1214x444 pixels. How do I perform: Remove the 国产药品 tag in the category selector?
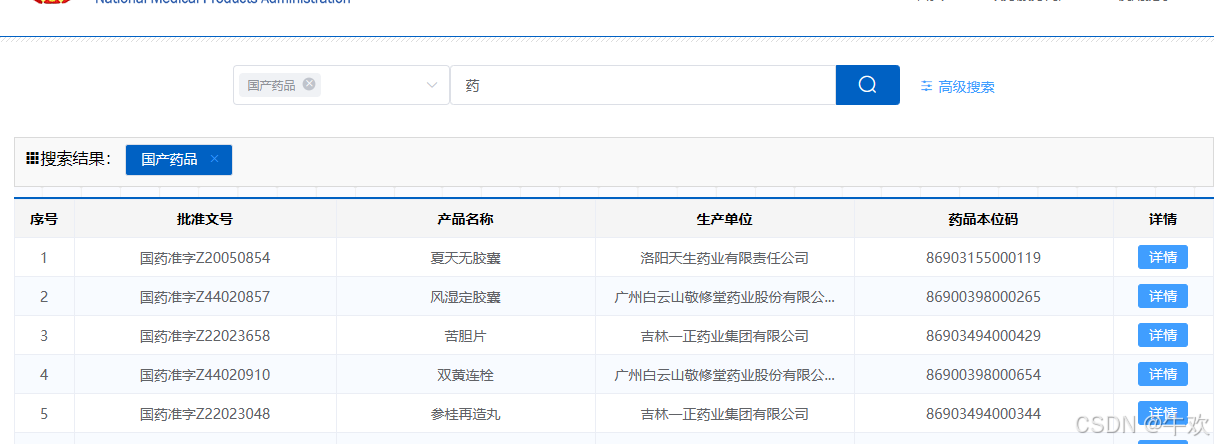point(309,84)
